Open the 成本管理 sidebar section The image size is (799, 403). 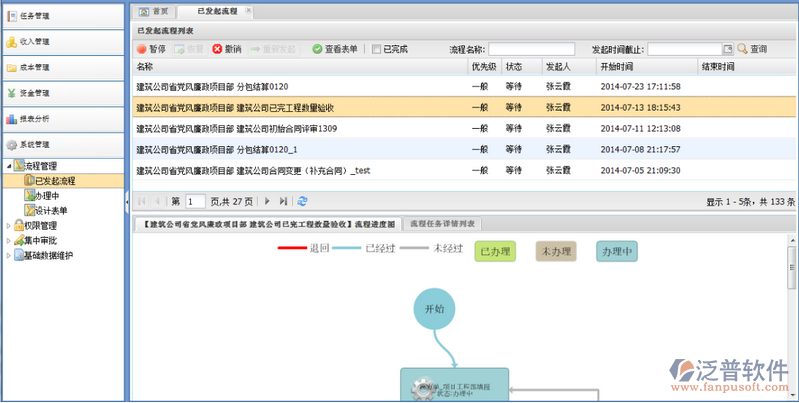(x=63, y=68)
